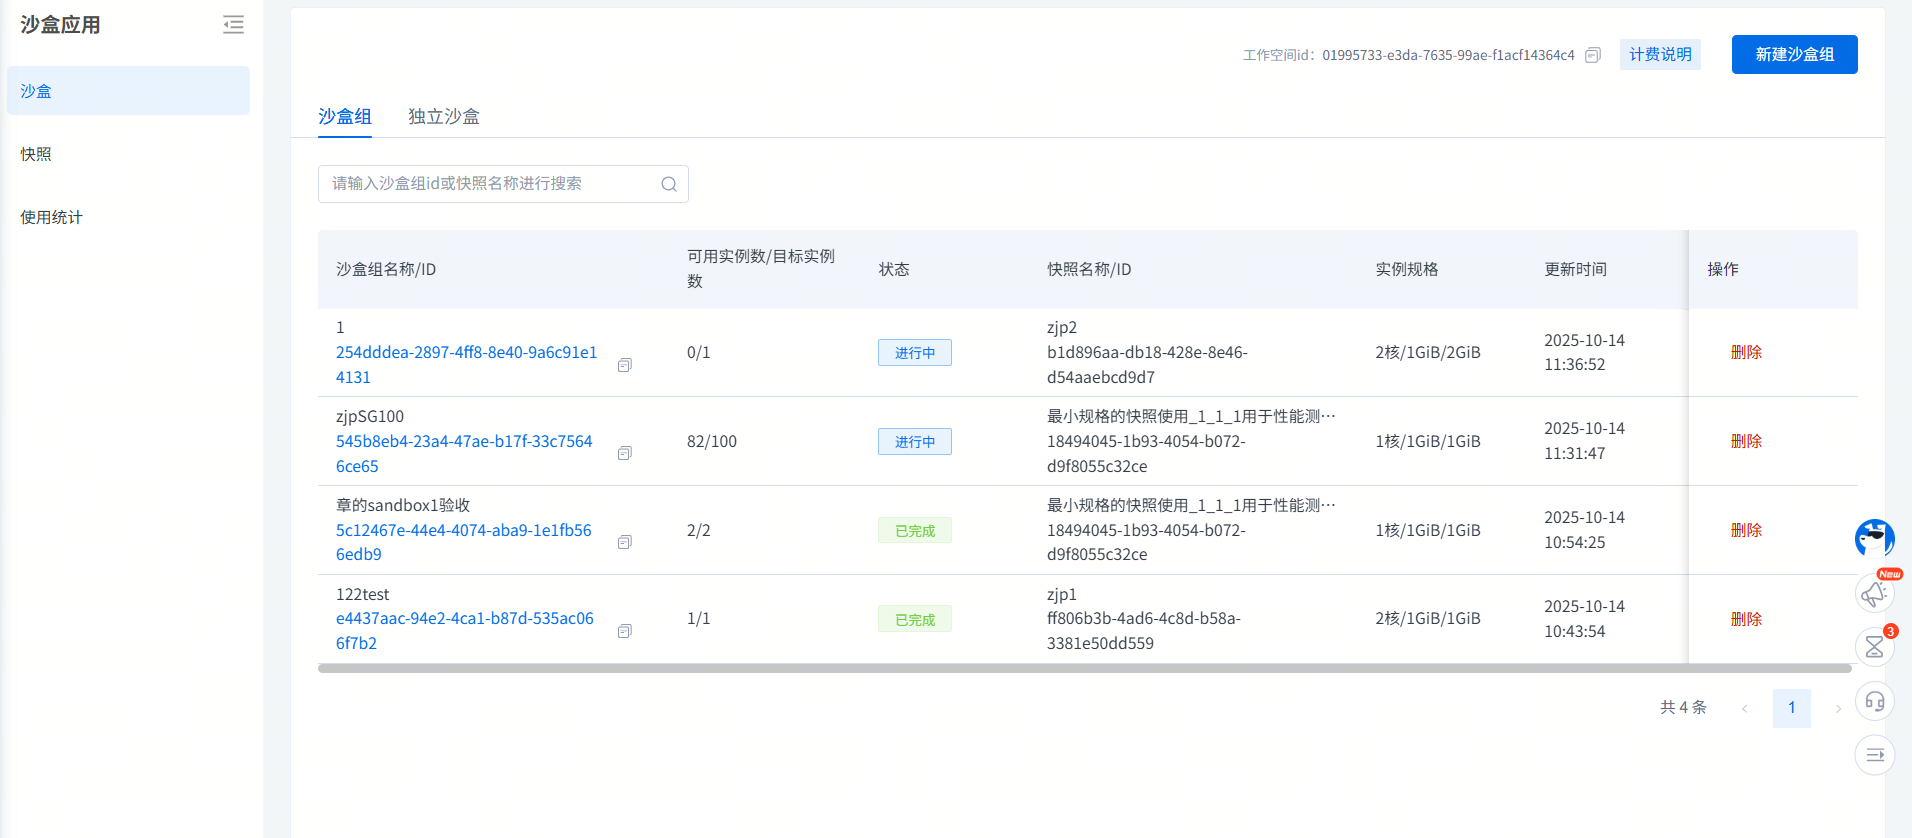Open 快照 in sidebar
The height and width of the screenshot is (838, 1912).
pos(36,154)
